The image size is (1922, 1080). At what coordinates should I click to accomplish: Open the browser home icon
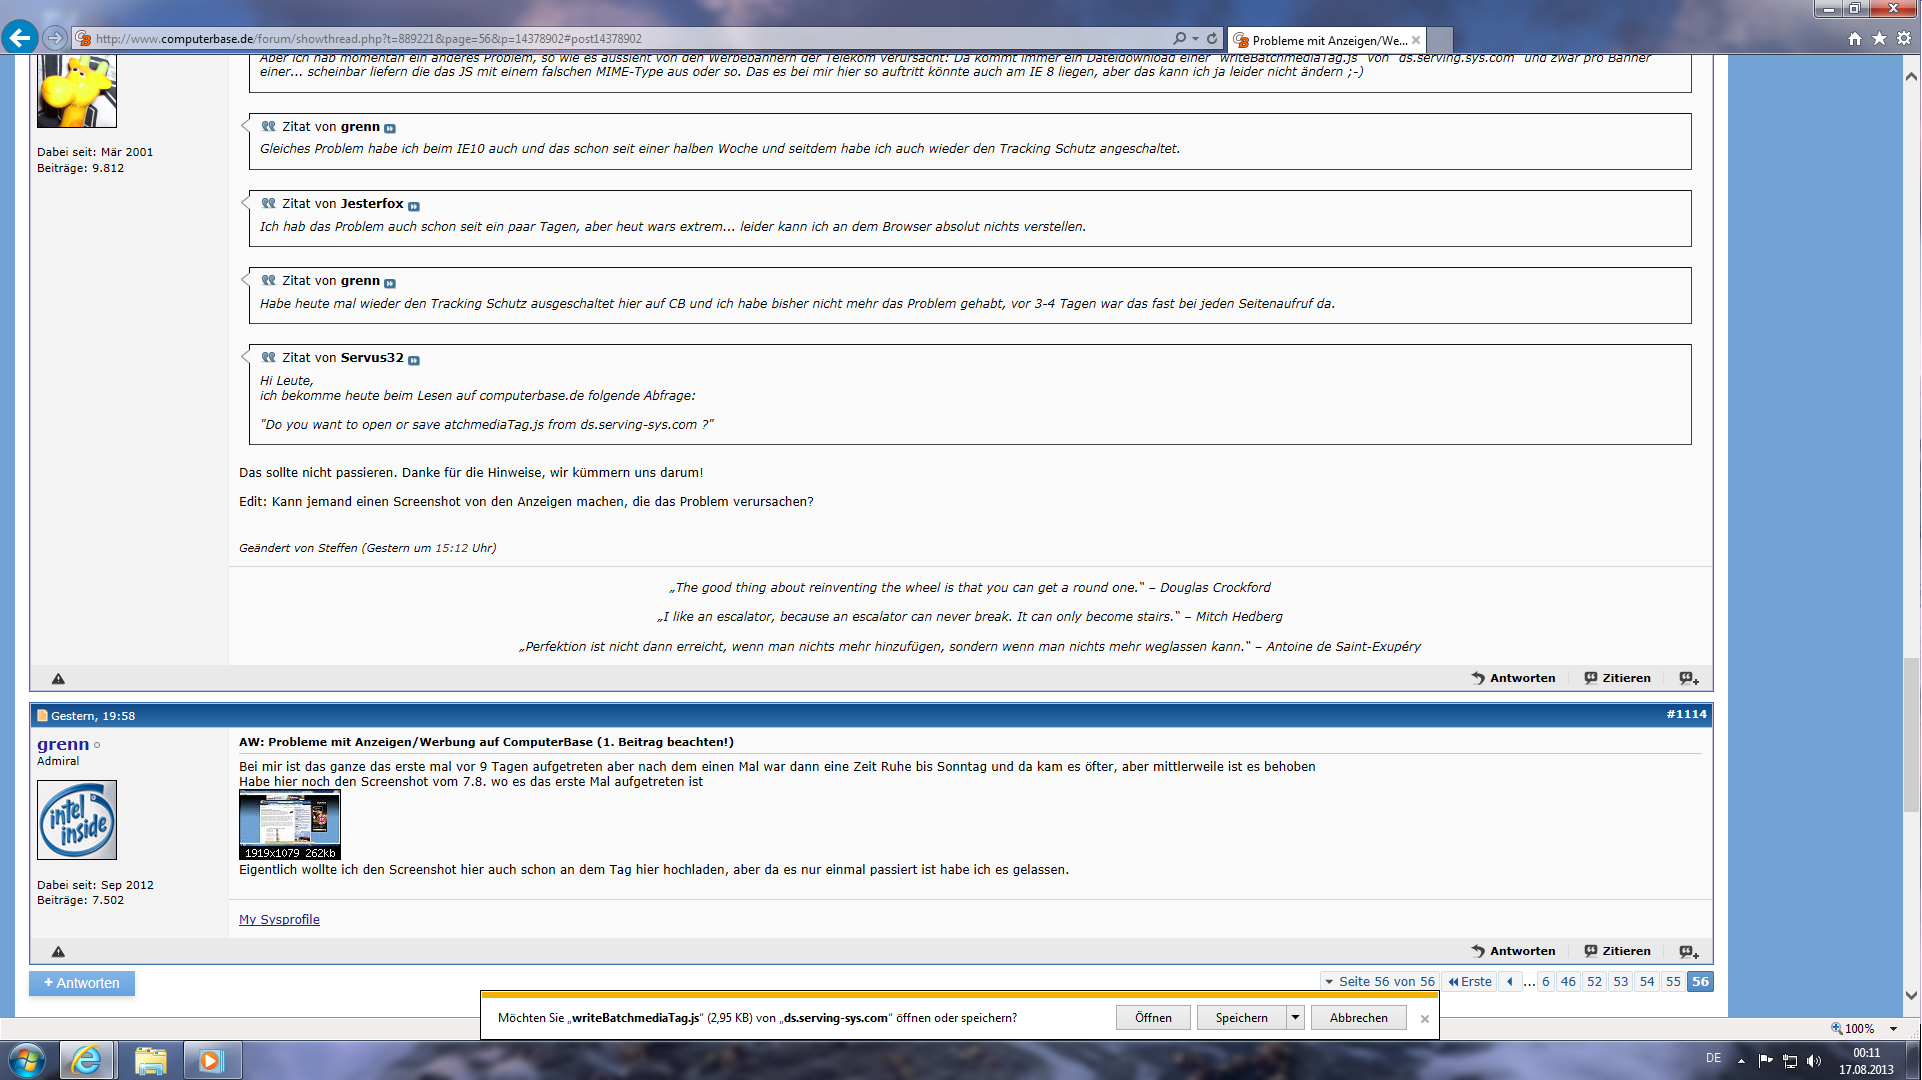coord(1855,38)
